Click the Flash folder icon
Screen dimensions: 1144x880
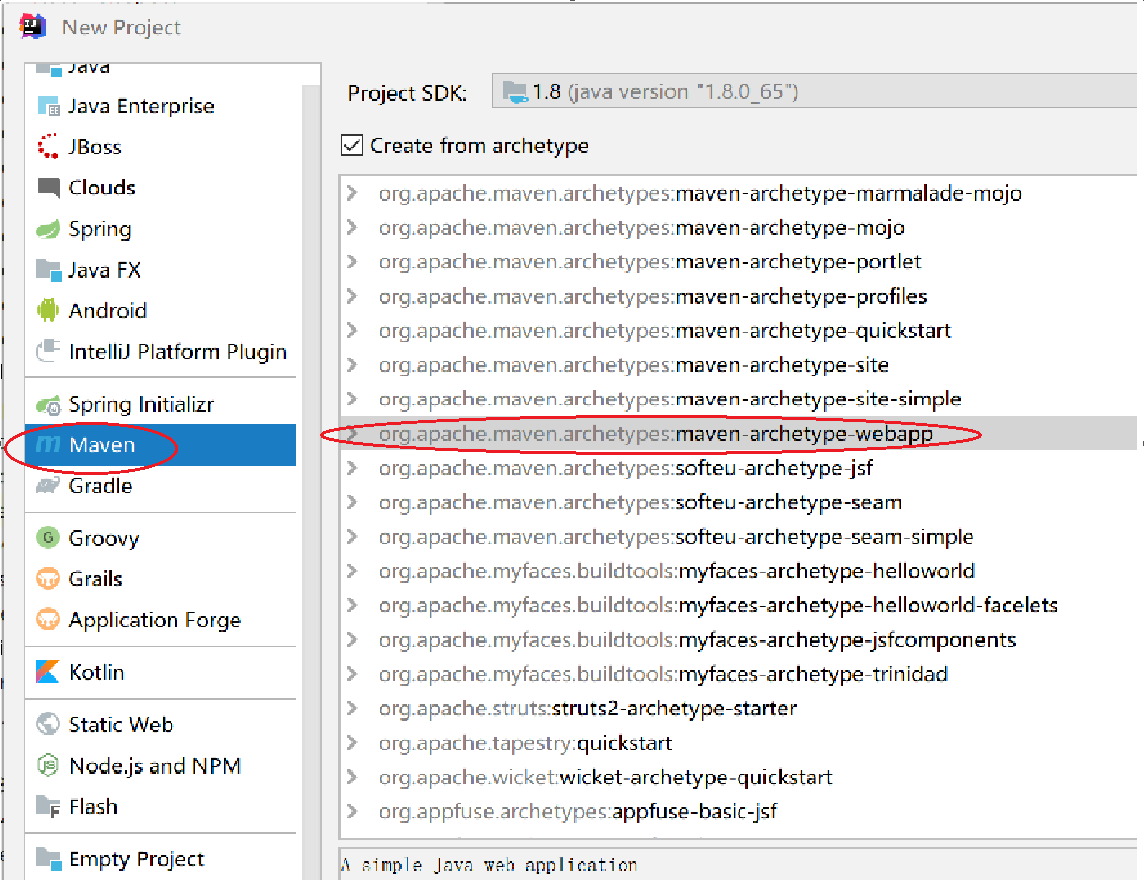pyautogui.click(x=48, y=806)
